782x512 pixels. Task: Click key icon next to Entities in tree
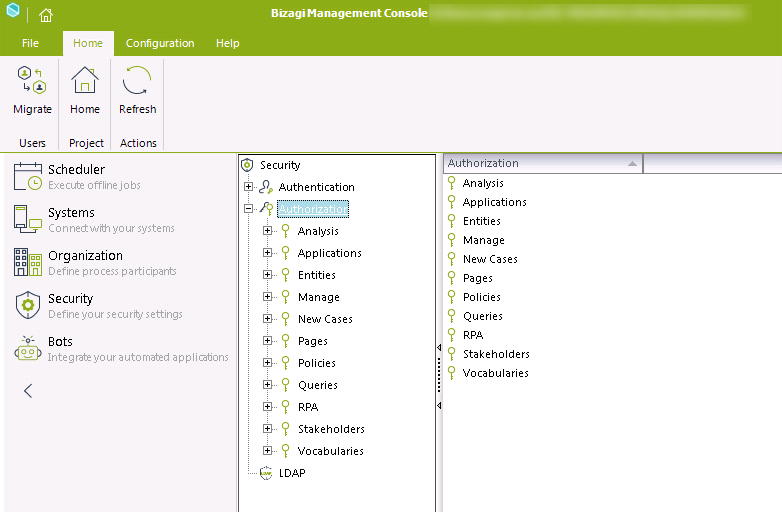[x=286, y=275]
